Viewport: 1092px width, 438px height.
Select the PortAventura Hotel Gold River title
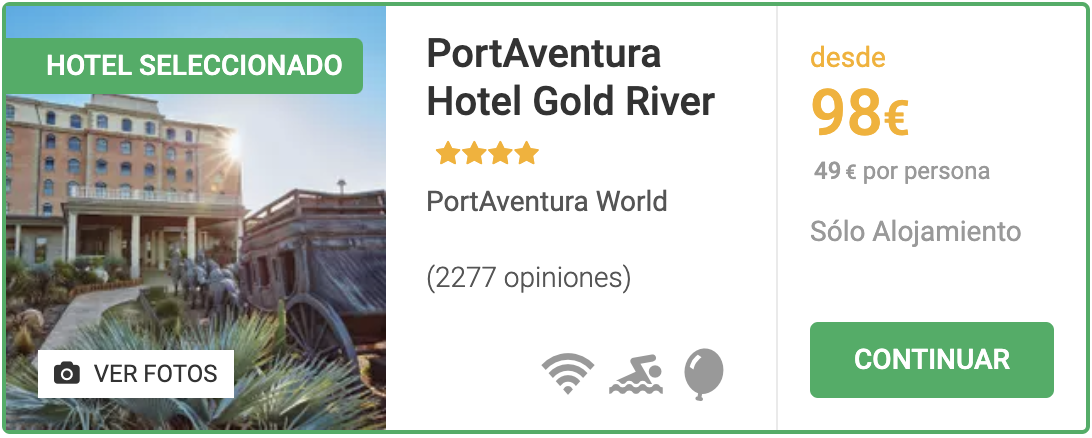point(570,77)
